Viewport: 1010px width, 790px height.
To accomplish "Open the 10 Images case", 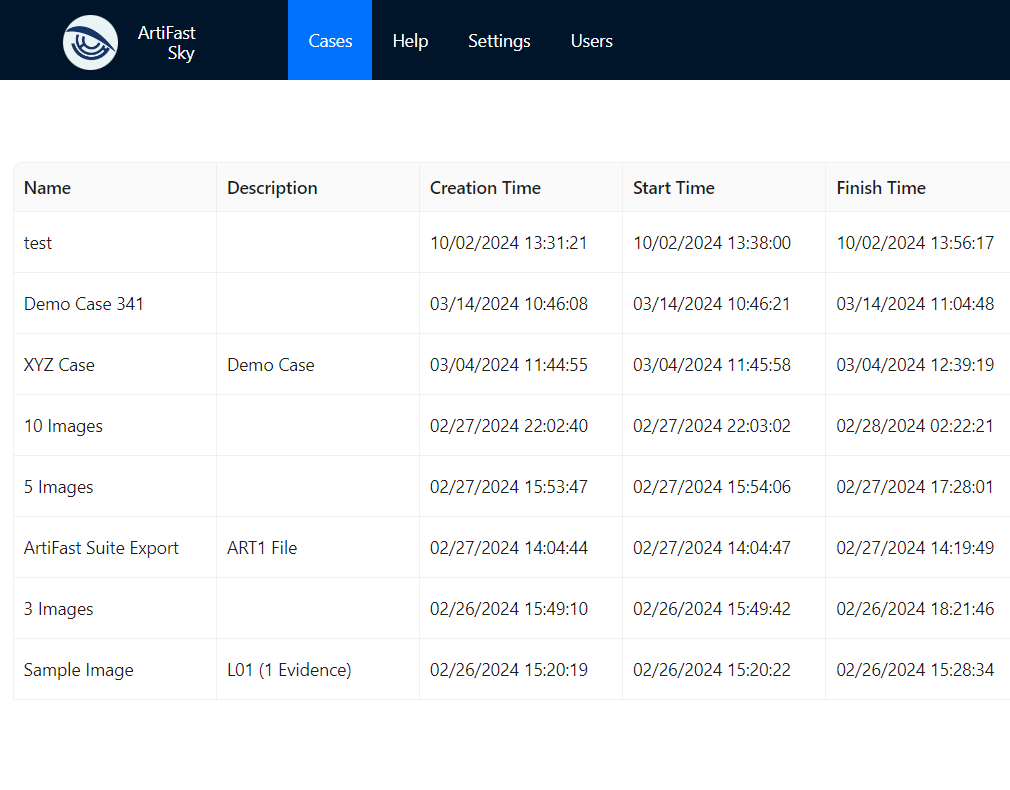I will point(63,426).
